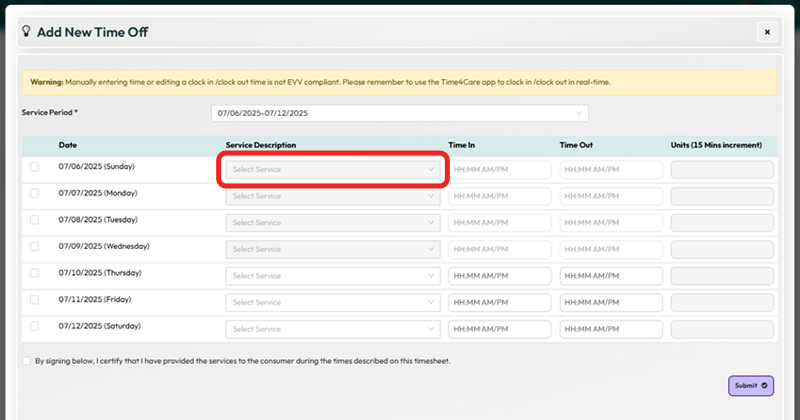The width and height of the screenshot is (800, 420).
Task: Click Units field for 07/06/2025 row
Action: [x=721, y=170]
